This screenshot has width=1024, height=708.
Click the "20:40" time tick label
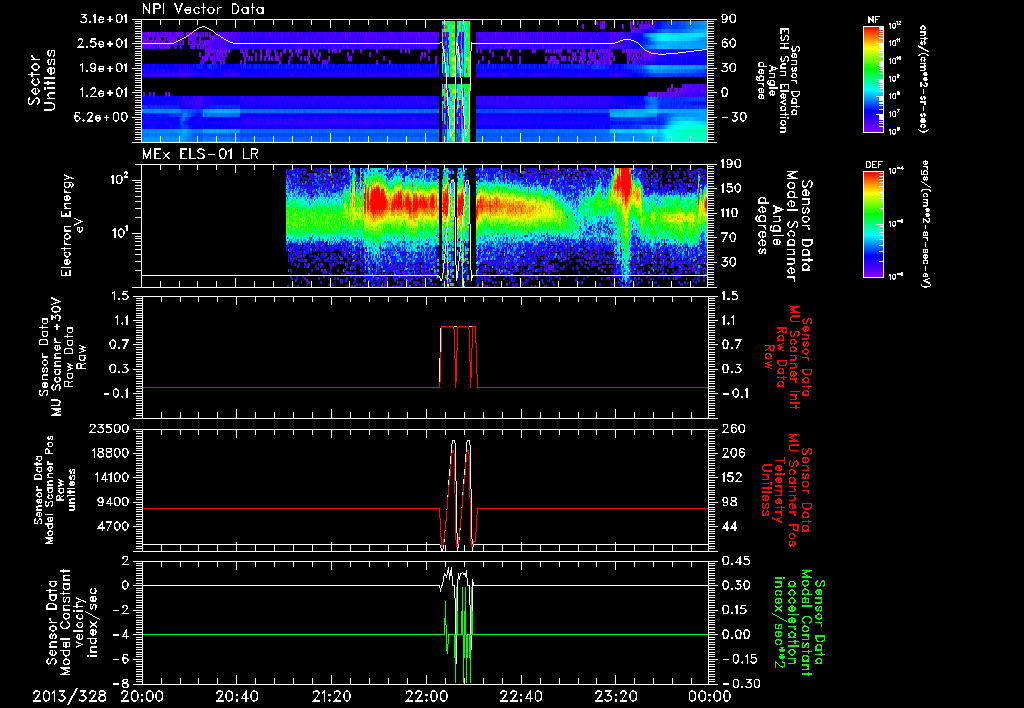[238, 696]
